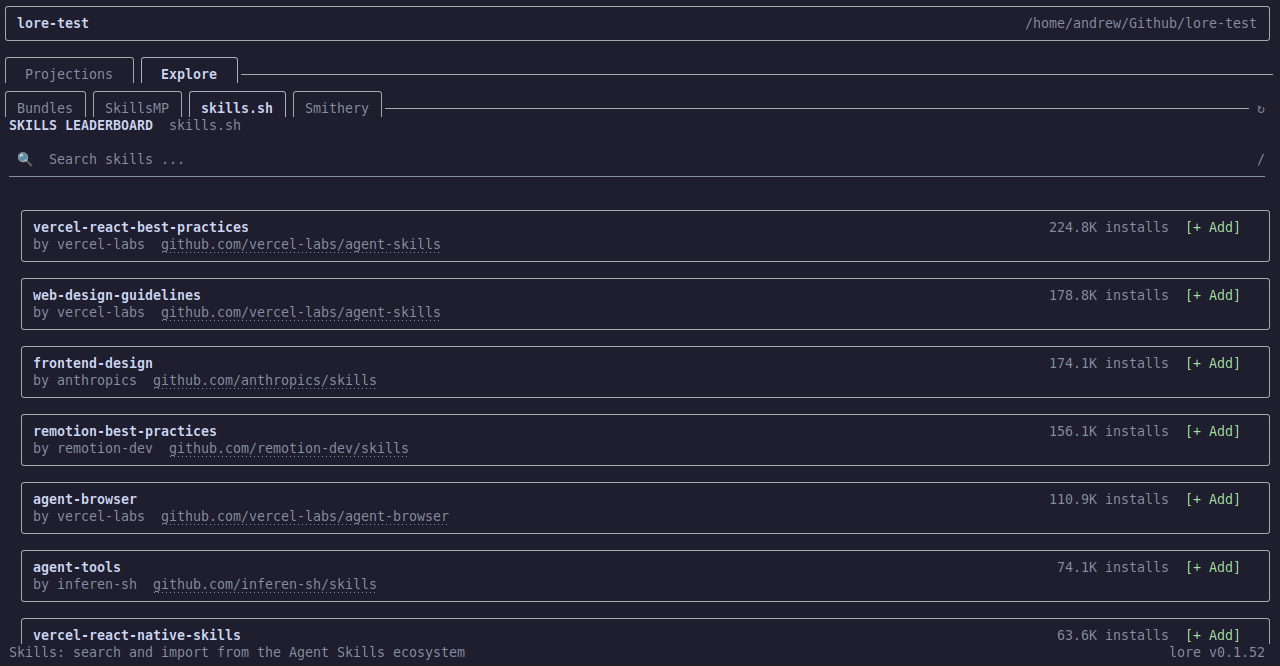Open the github.com/remotion-dev/skills link
1280x666 pixels.
288,448
